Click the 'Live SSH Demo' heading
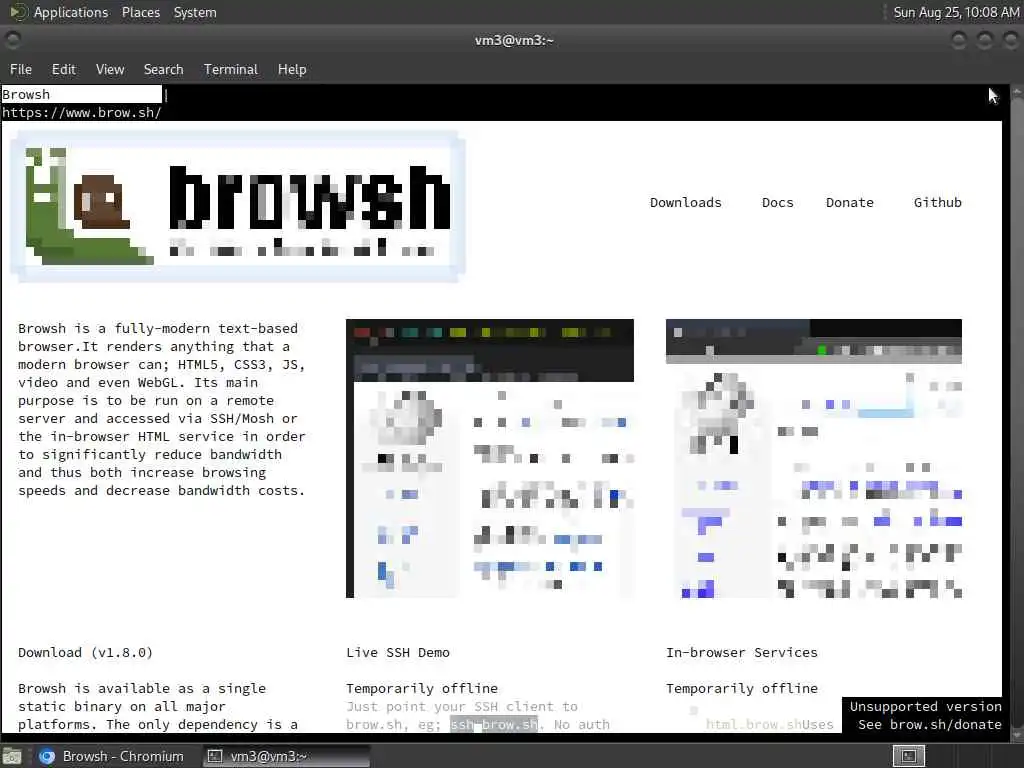 click(x=398, y=652)
